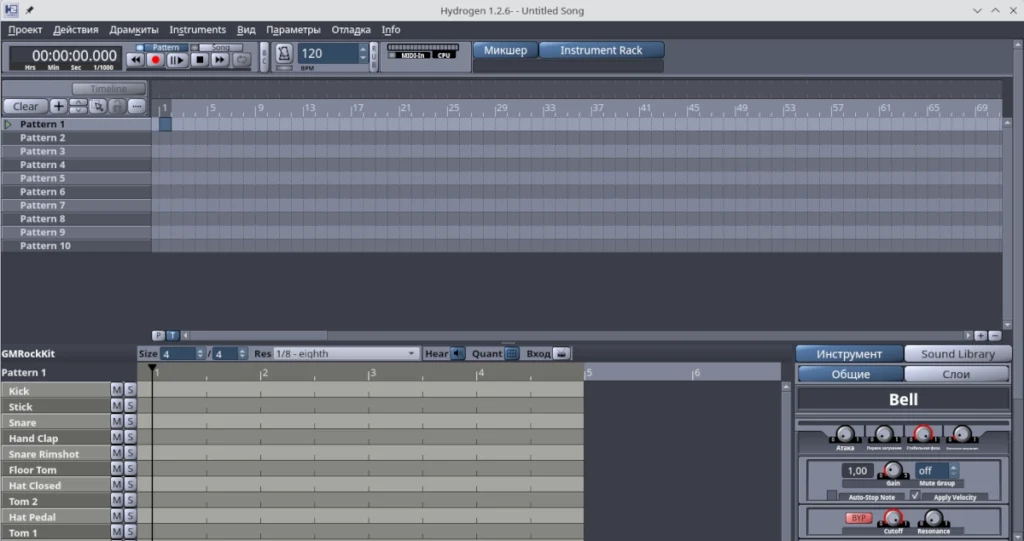1024x541 pixels.
Task: Open the Info menu
Action: tap(391, 29)
